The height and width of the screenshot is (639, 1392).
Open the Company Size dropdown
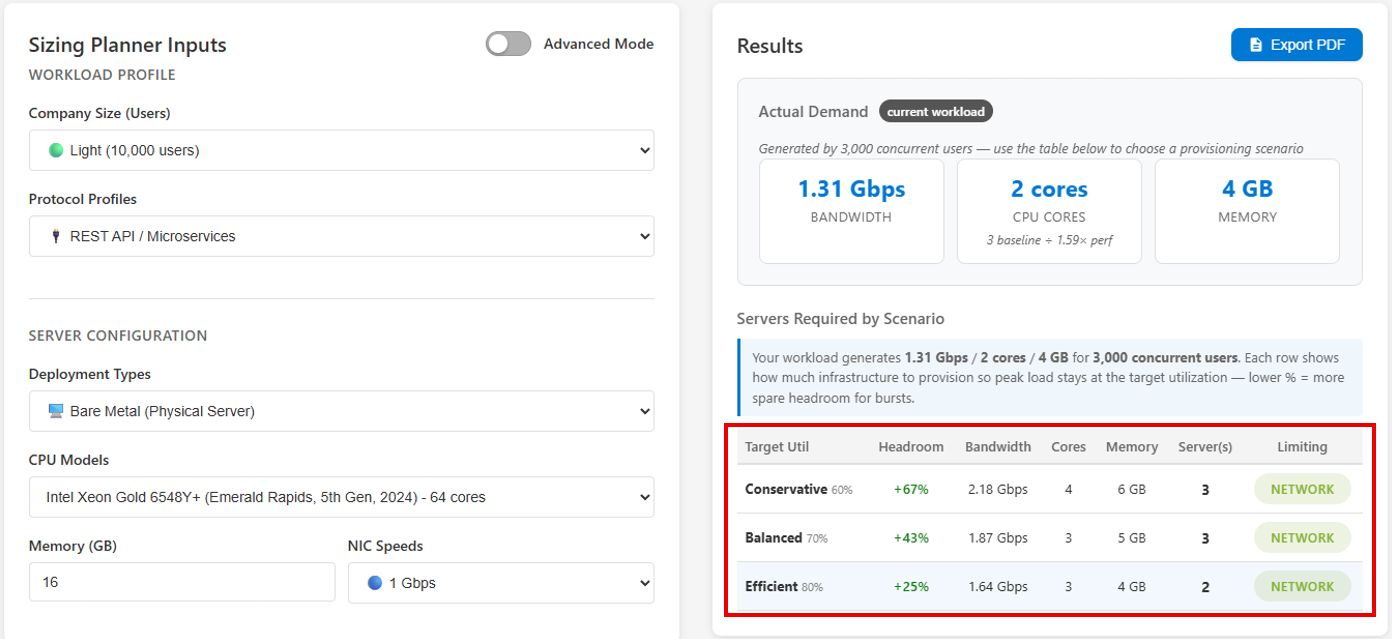click(x=341, y=150)
